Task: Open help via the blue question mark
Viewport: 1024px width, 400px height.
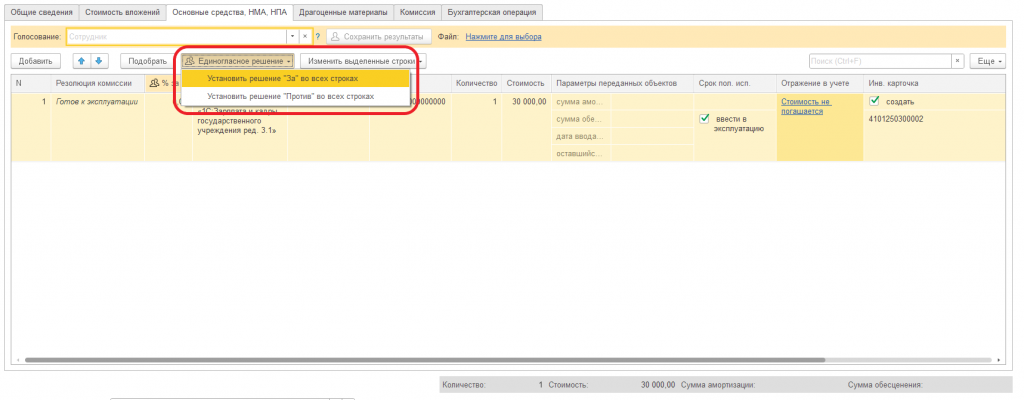Action: coord(317,37)
